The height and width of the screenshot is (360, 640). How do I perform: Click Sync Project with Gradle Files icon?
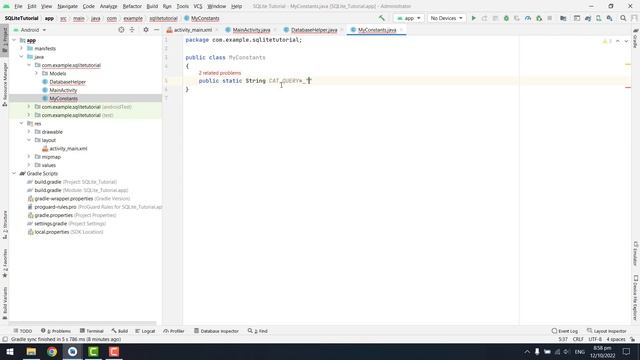(x=588, y=18)
